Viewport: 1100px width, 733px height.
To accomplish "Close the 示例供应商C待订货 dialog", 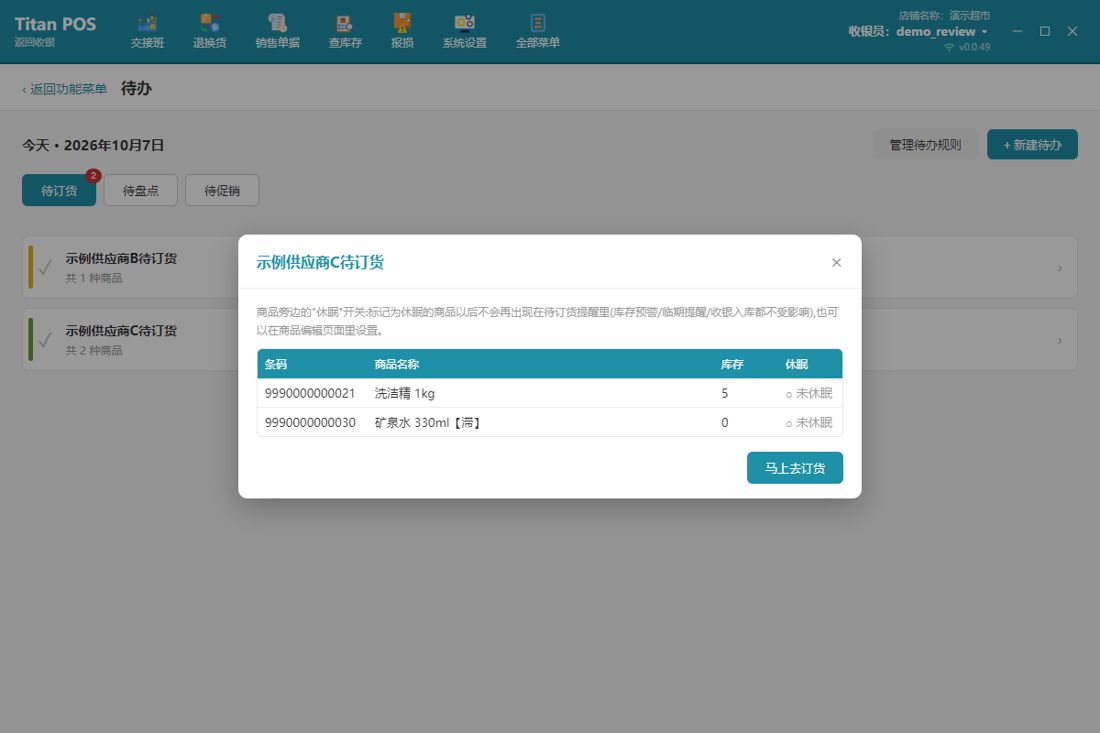I will pyautogui.click(x=836, y=262).
